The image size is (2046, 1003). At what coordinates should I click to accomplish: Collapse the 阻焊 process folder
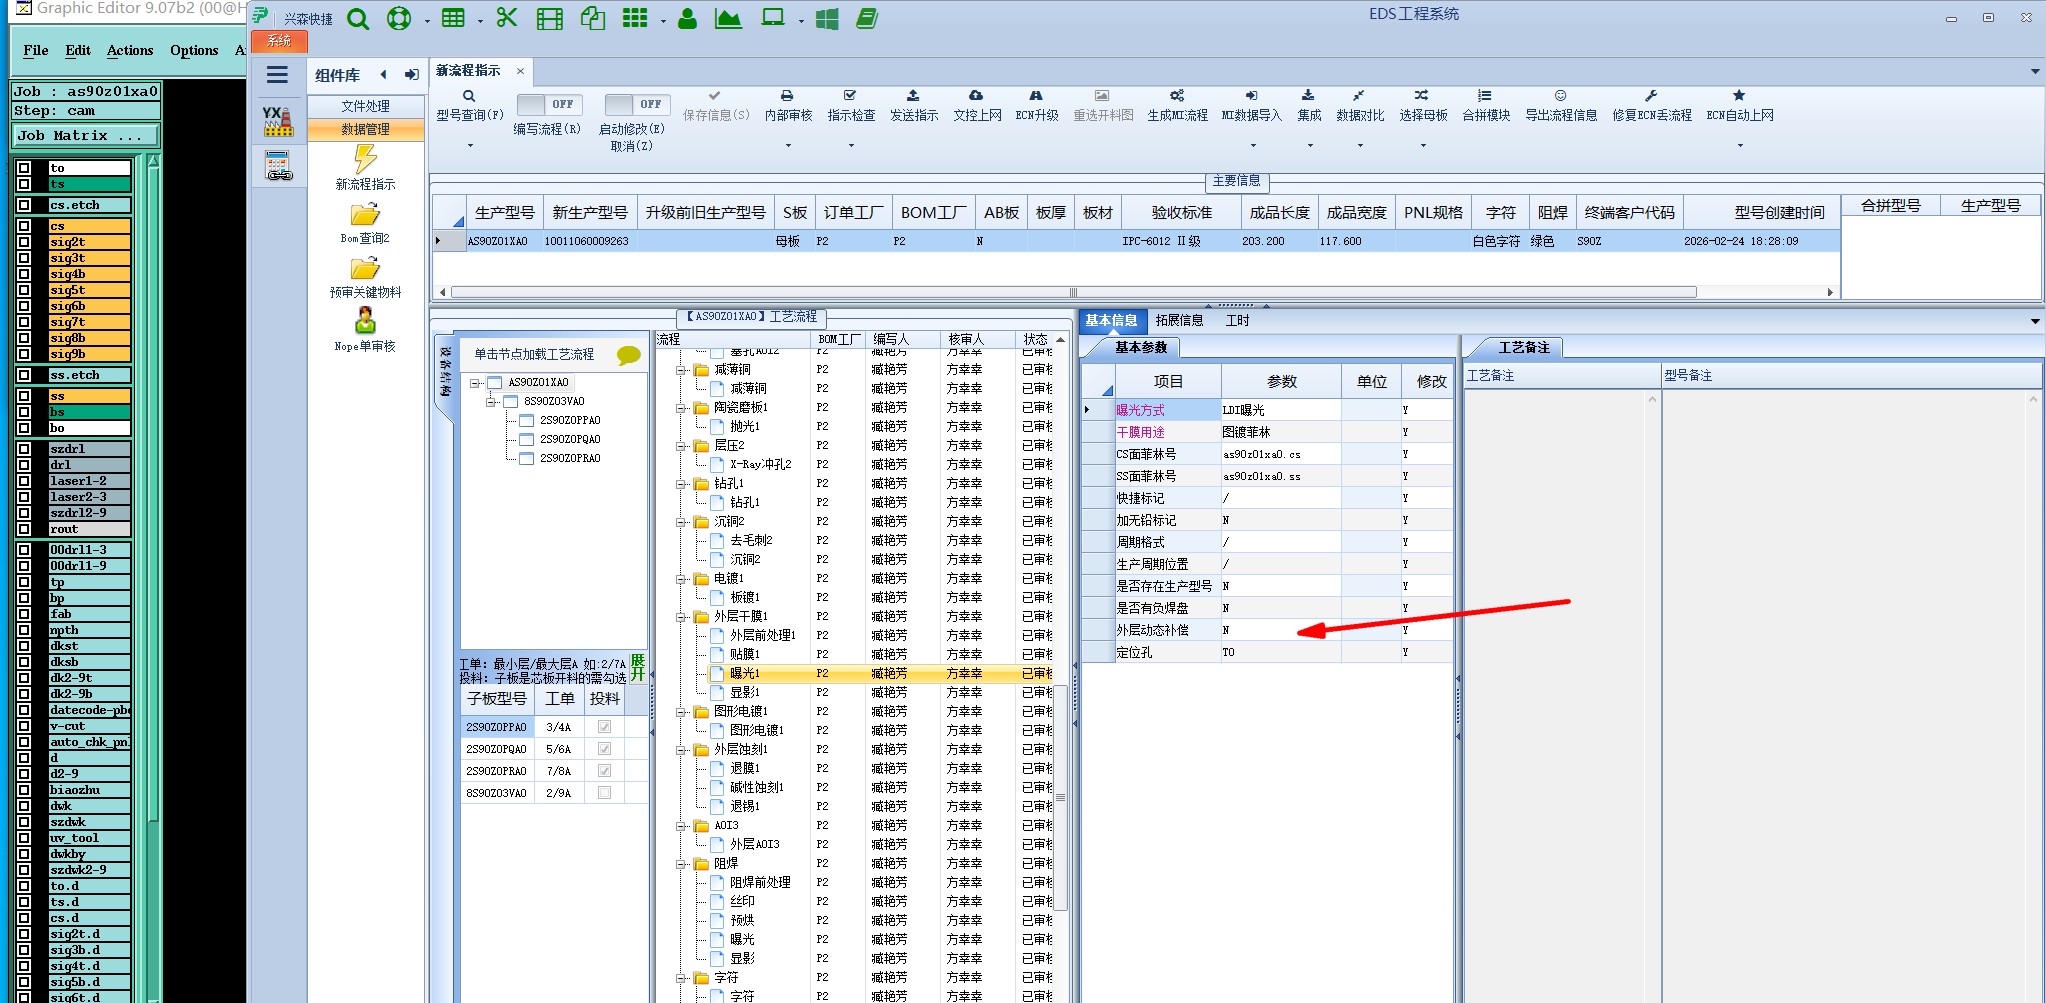click(682, 864)
